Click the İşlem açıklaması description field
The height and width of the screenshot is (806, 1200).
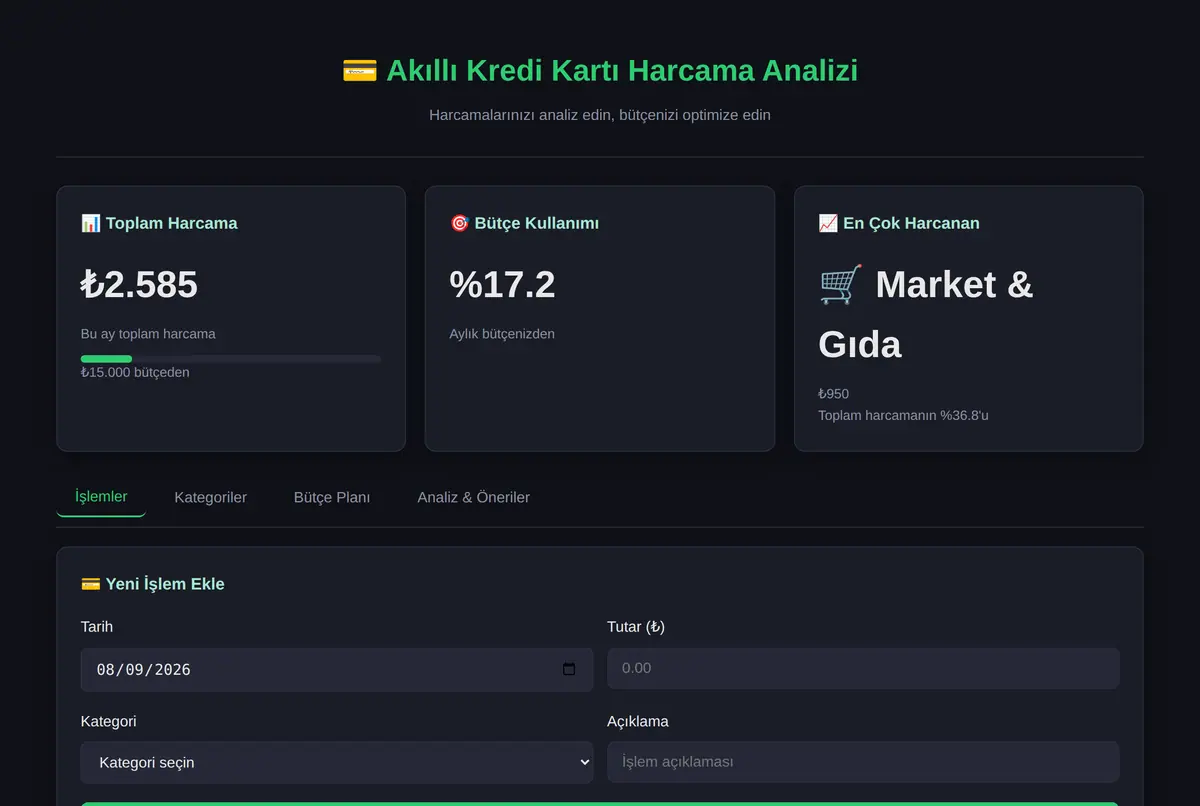(x=863, y=762)
